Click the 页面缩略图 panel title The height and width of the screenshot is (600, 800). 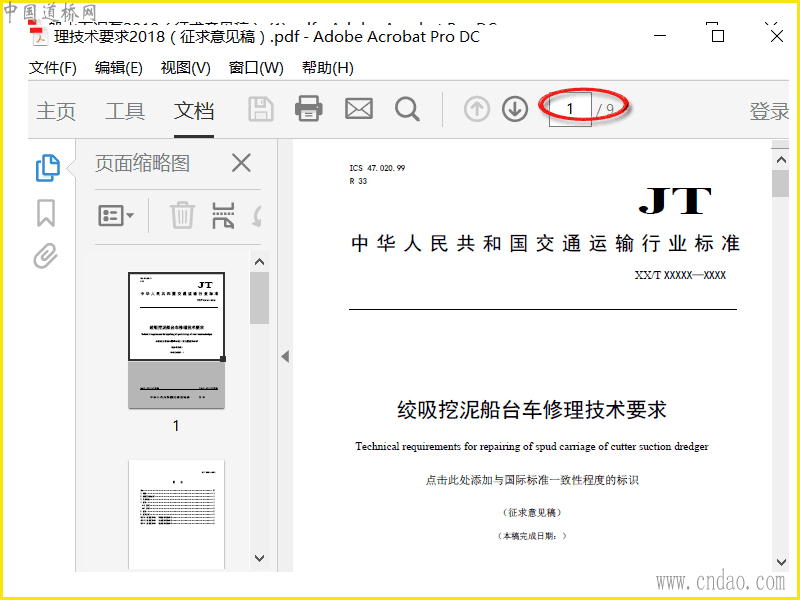click(142, 163)
